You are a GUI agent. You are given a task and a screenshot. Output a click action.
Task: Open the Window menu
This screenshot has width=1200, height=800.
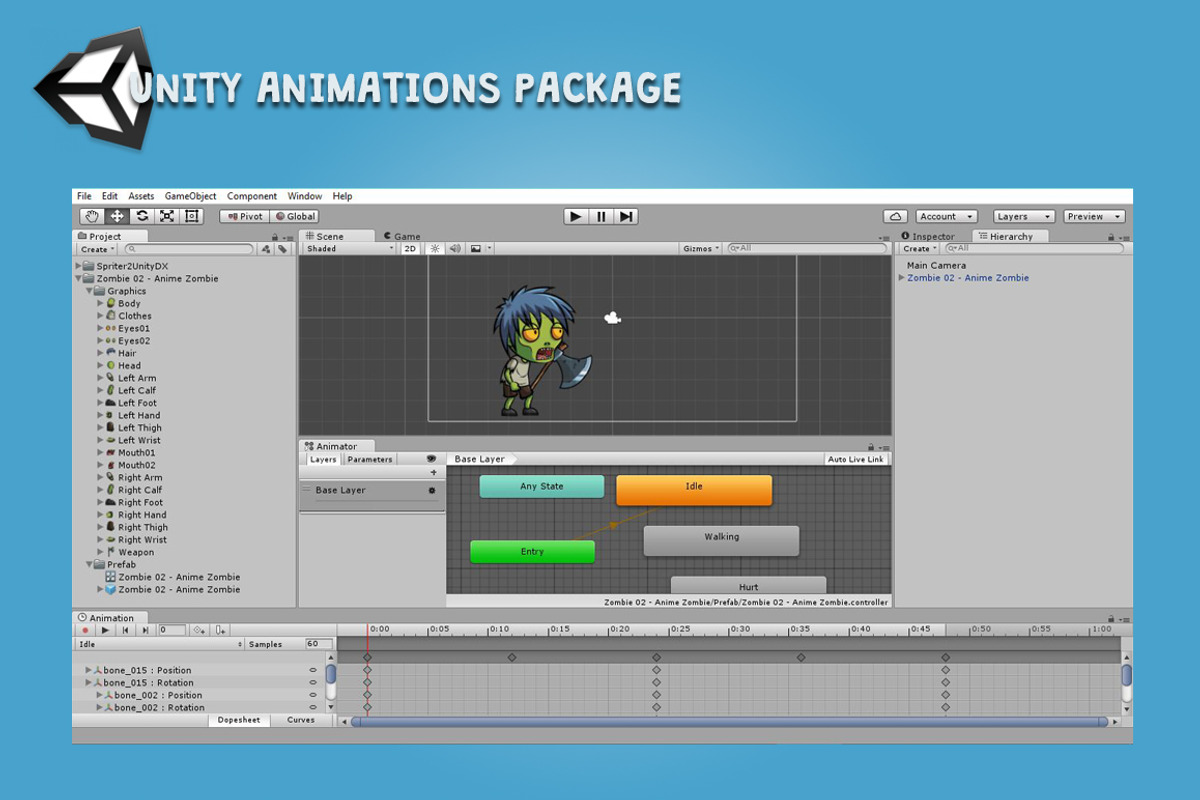coord(305,196)
